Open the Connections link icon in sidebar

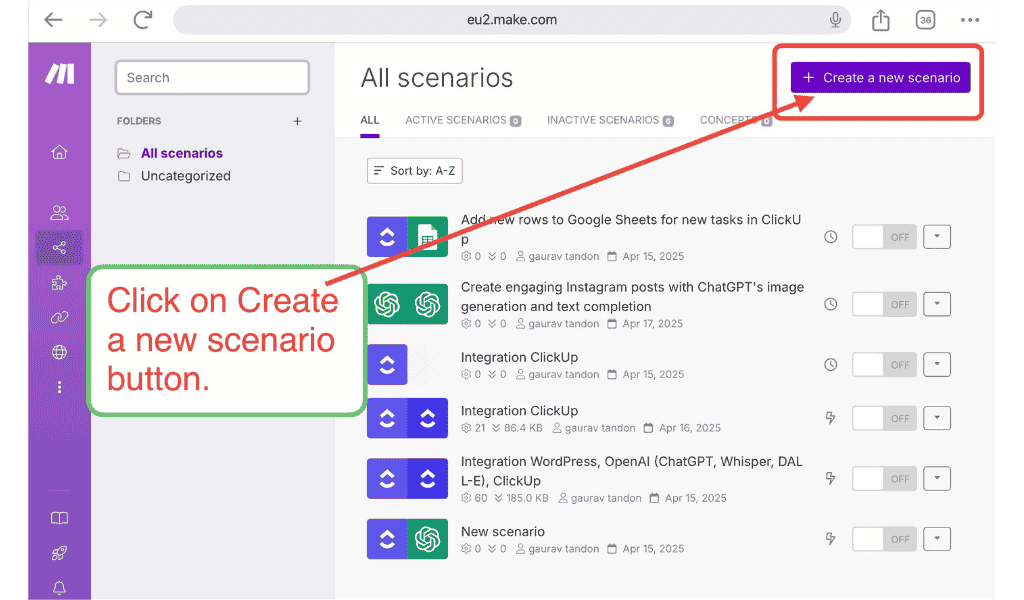point(59,317)
